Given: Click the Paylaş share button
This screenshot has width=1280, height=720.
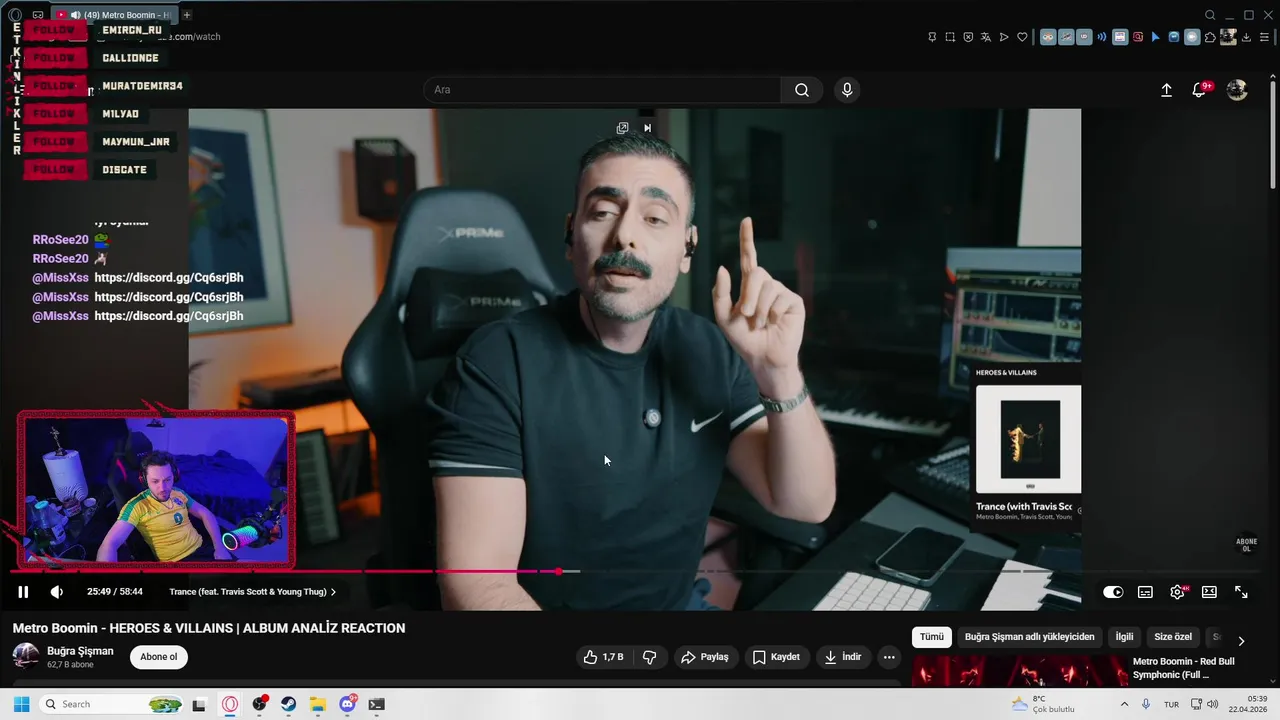Looking at the screenshot, I should [x=704, y=657].
